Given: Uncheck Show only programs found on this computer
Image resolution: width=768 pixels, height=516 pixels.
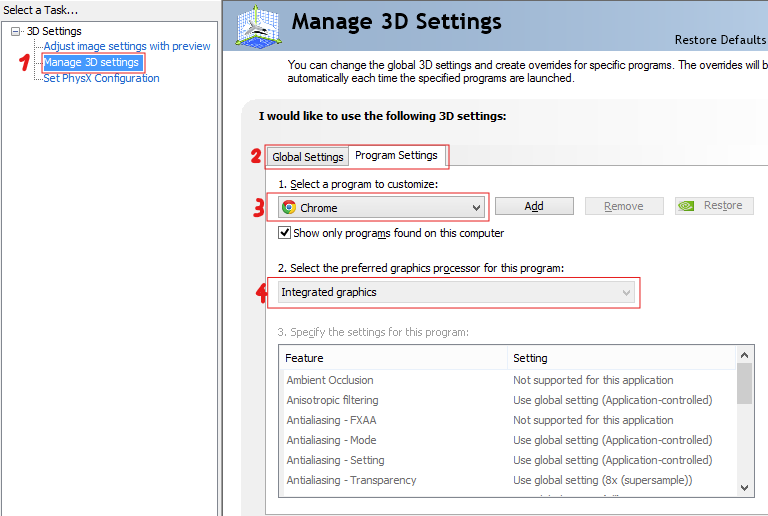Looking at the screenshot, I should coord(285,233).
